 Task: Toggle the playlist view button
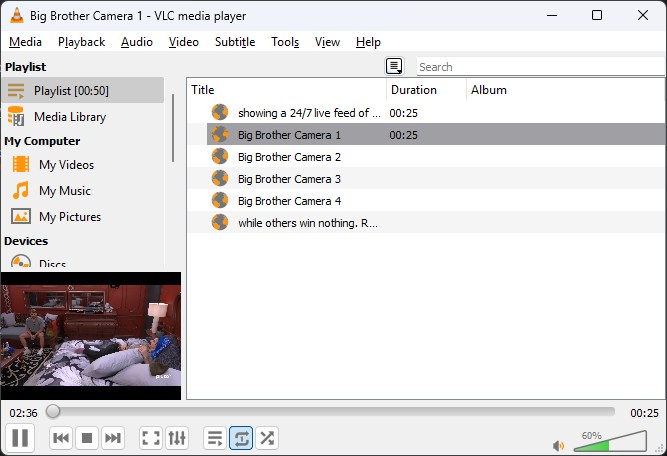(x=215, y=438)
